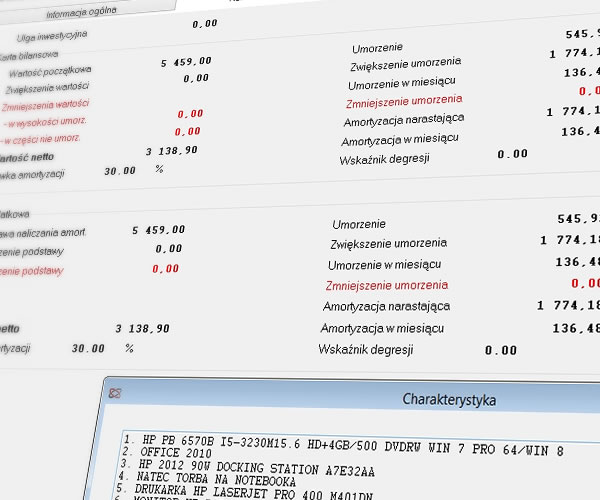600x500 pixels.
Task: Click Umorzenie label in the podatkowa section
Action: [359, 224]
